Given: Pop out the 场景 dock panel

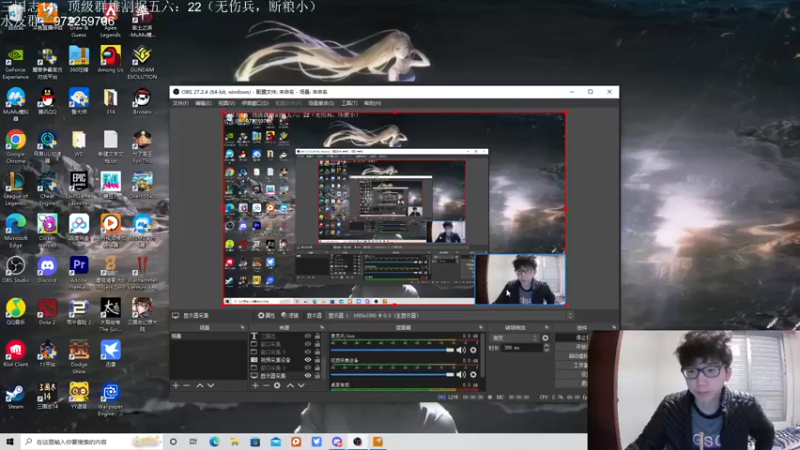Looking at the screenshot, I should click(x=242, y=328).
